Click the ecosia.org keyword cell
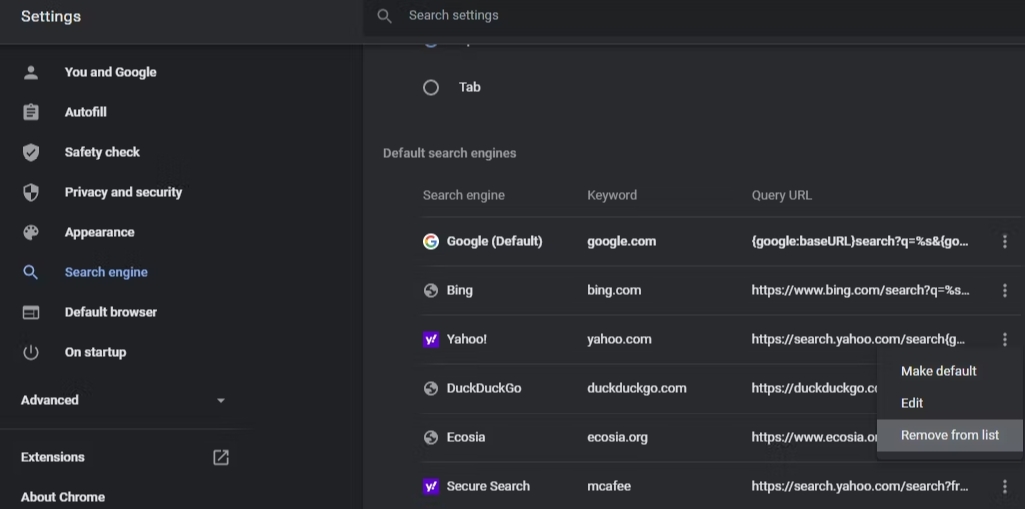 click(x=617, y=438)
